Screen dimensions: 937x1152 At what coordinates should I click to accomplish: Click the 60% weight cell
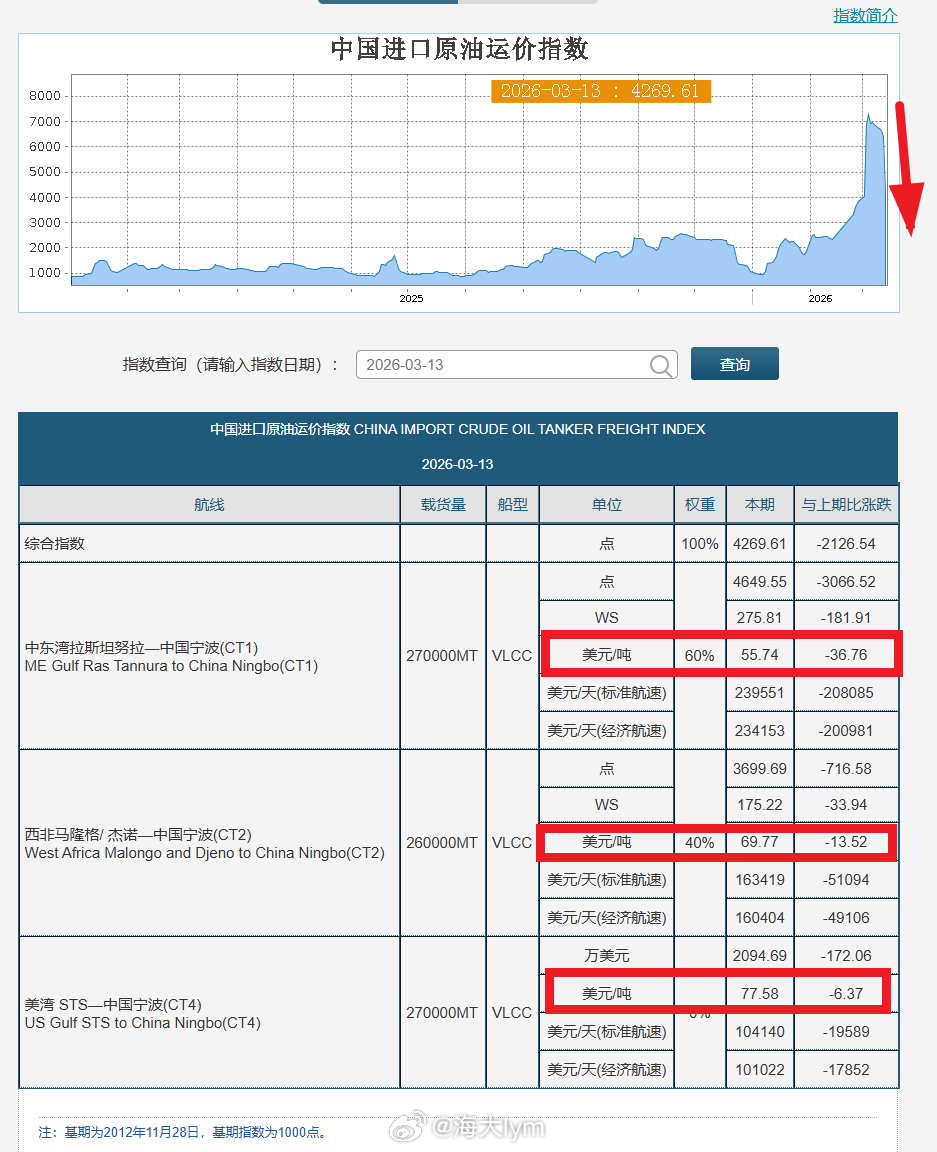pos(700,655)
